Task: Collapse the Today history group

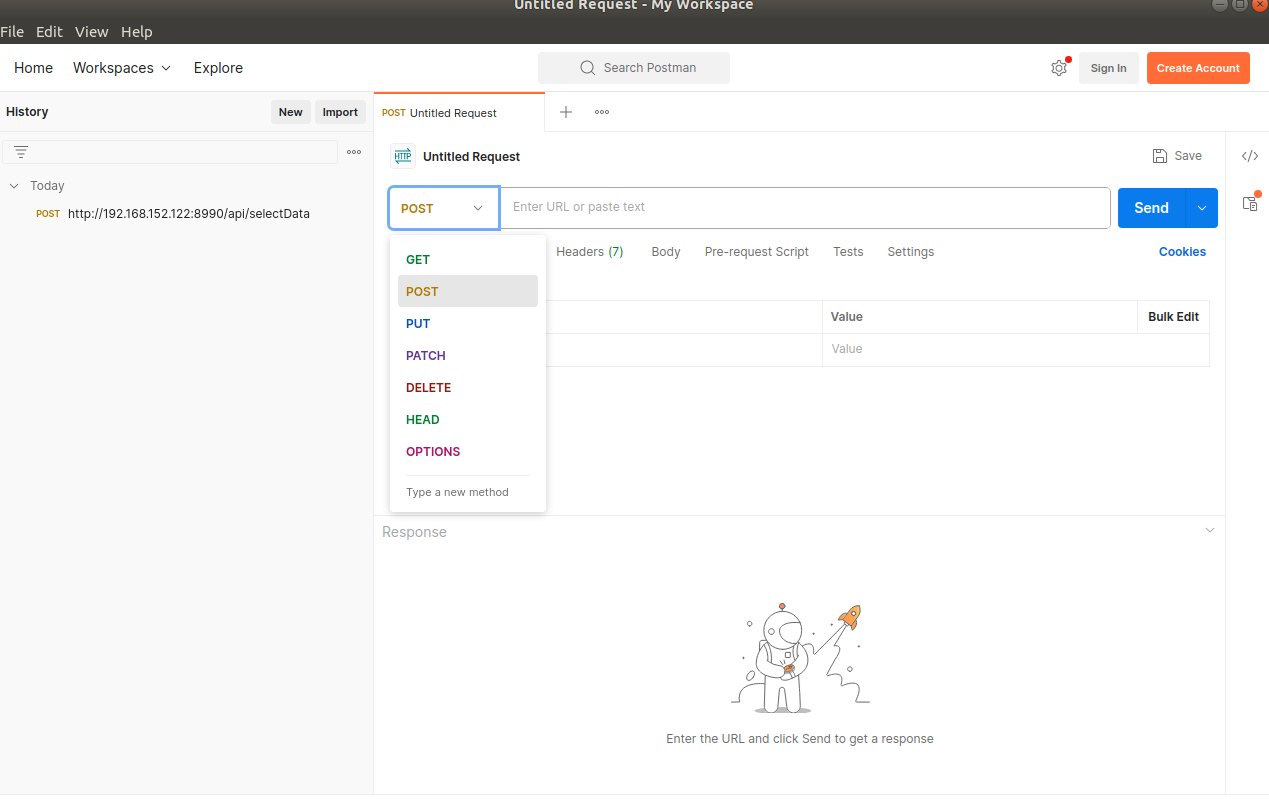Action: [x=14, y=186]
